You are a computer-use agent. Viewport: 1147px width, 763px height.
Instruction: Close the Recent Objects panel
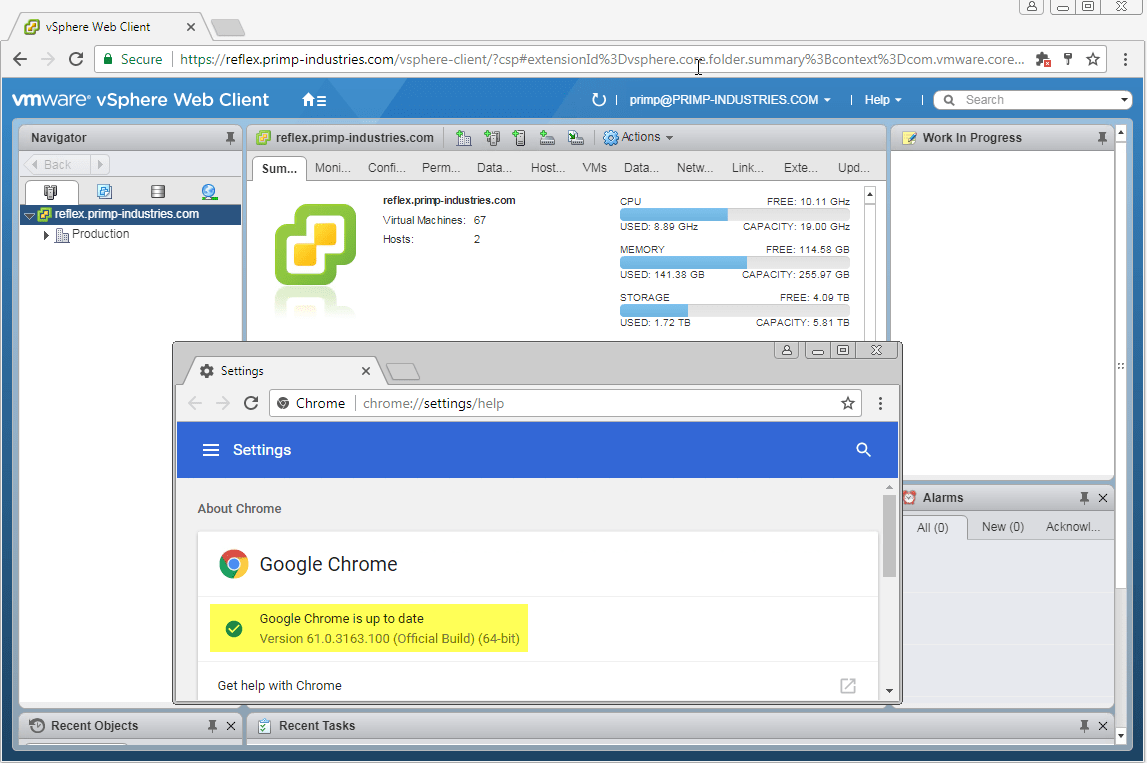coord(230,726)
